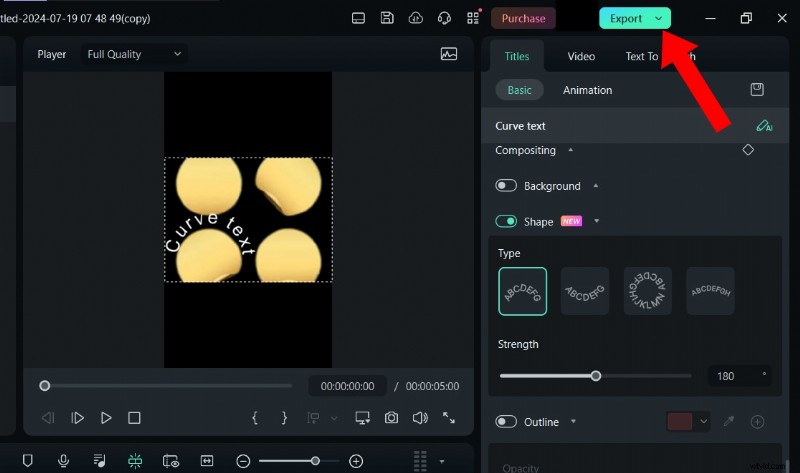Screen dimensions: 800x473
Task: Disable the Shape toggle
Action: [x=506, y=221]
